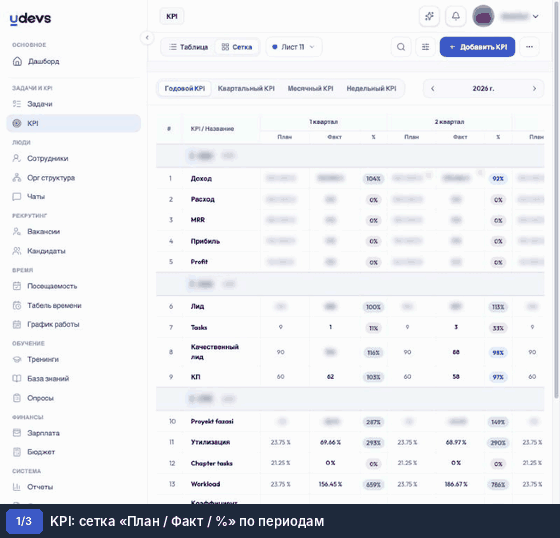
Task: Open the notifications bell
Action: tap(456, 16)
